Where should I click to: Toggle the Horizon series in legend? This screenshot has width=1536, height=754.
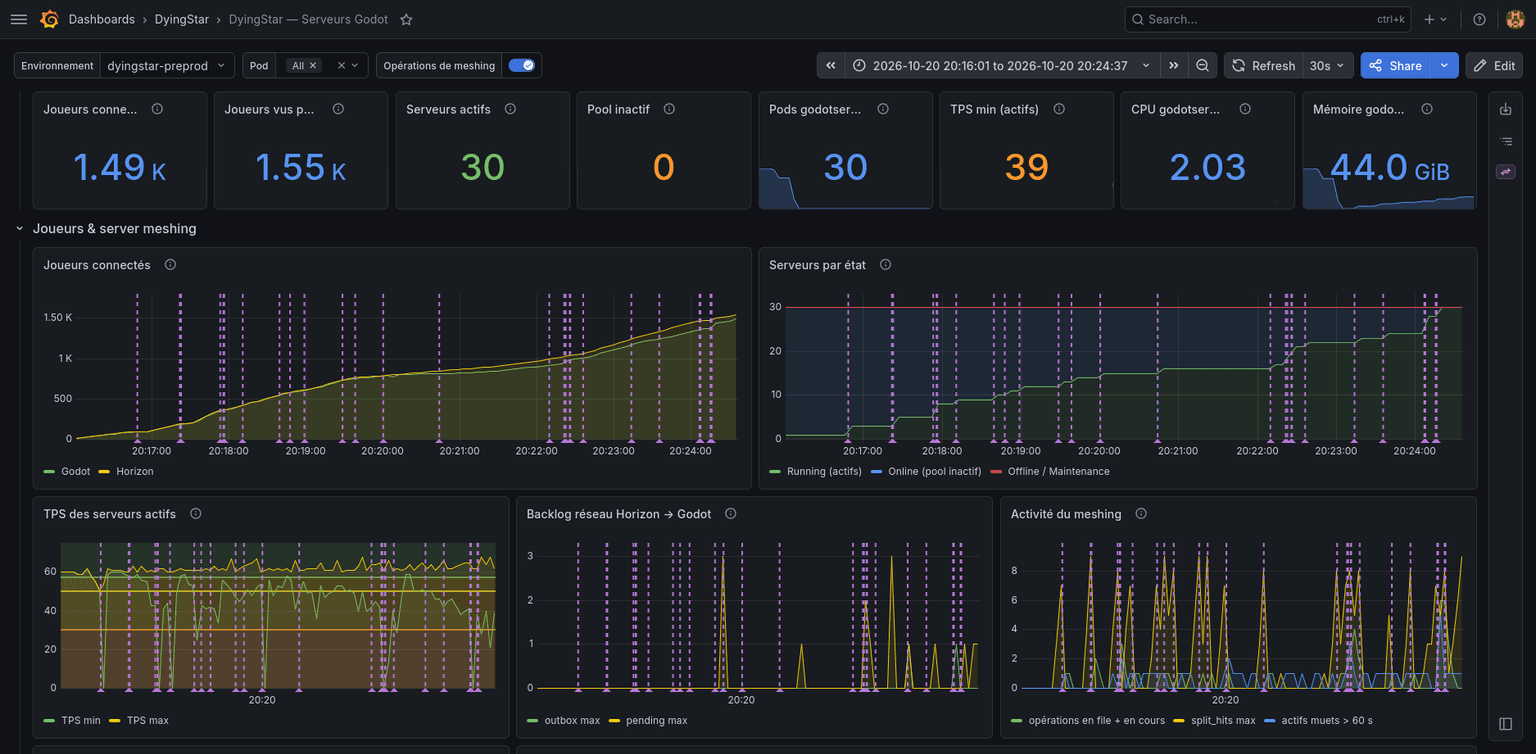135,471
